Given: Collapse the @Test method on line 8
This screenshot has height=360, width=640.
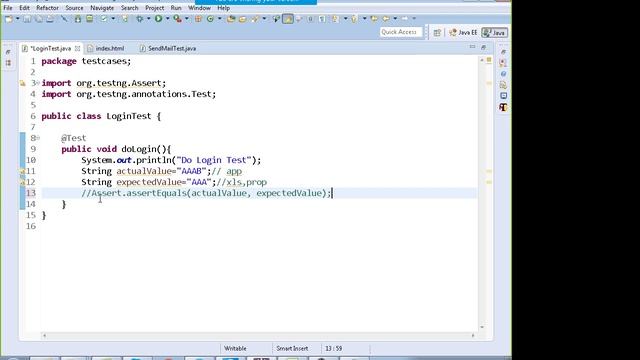Looking at the screenshot, I should (x=38, y=138).
